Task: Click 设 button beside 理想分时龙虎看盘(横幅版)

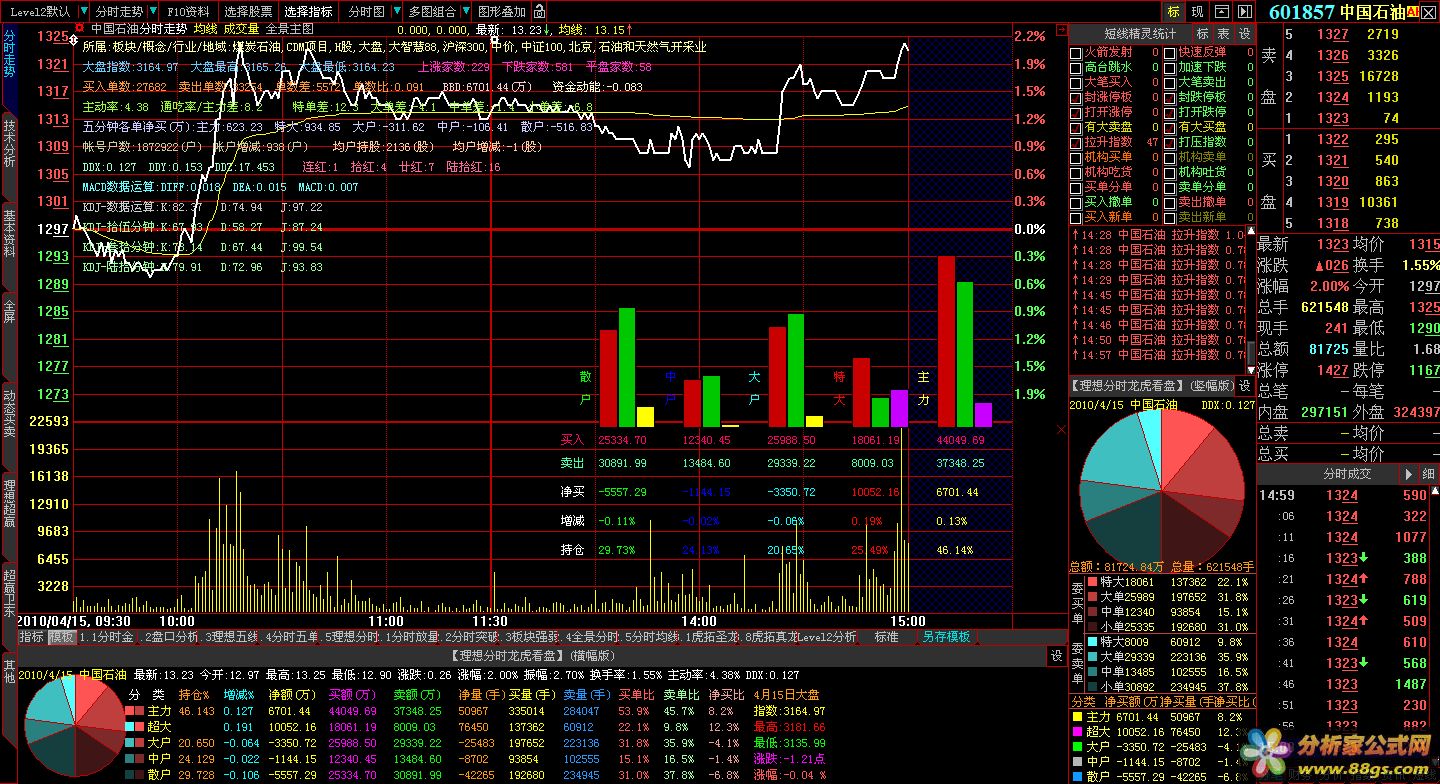Action: tap(1056, 656)
